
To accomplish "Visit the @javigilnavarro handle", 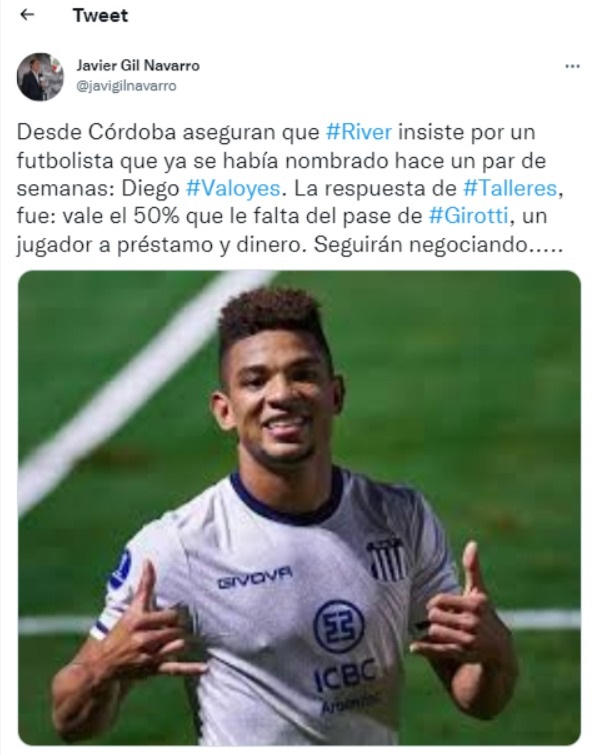I will [126, 86].
